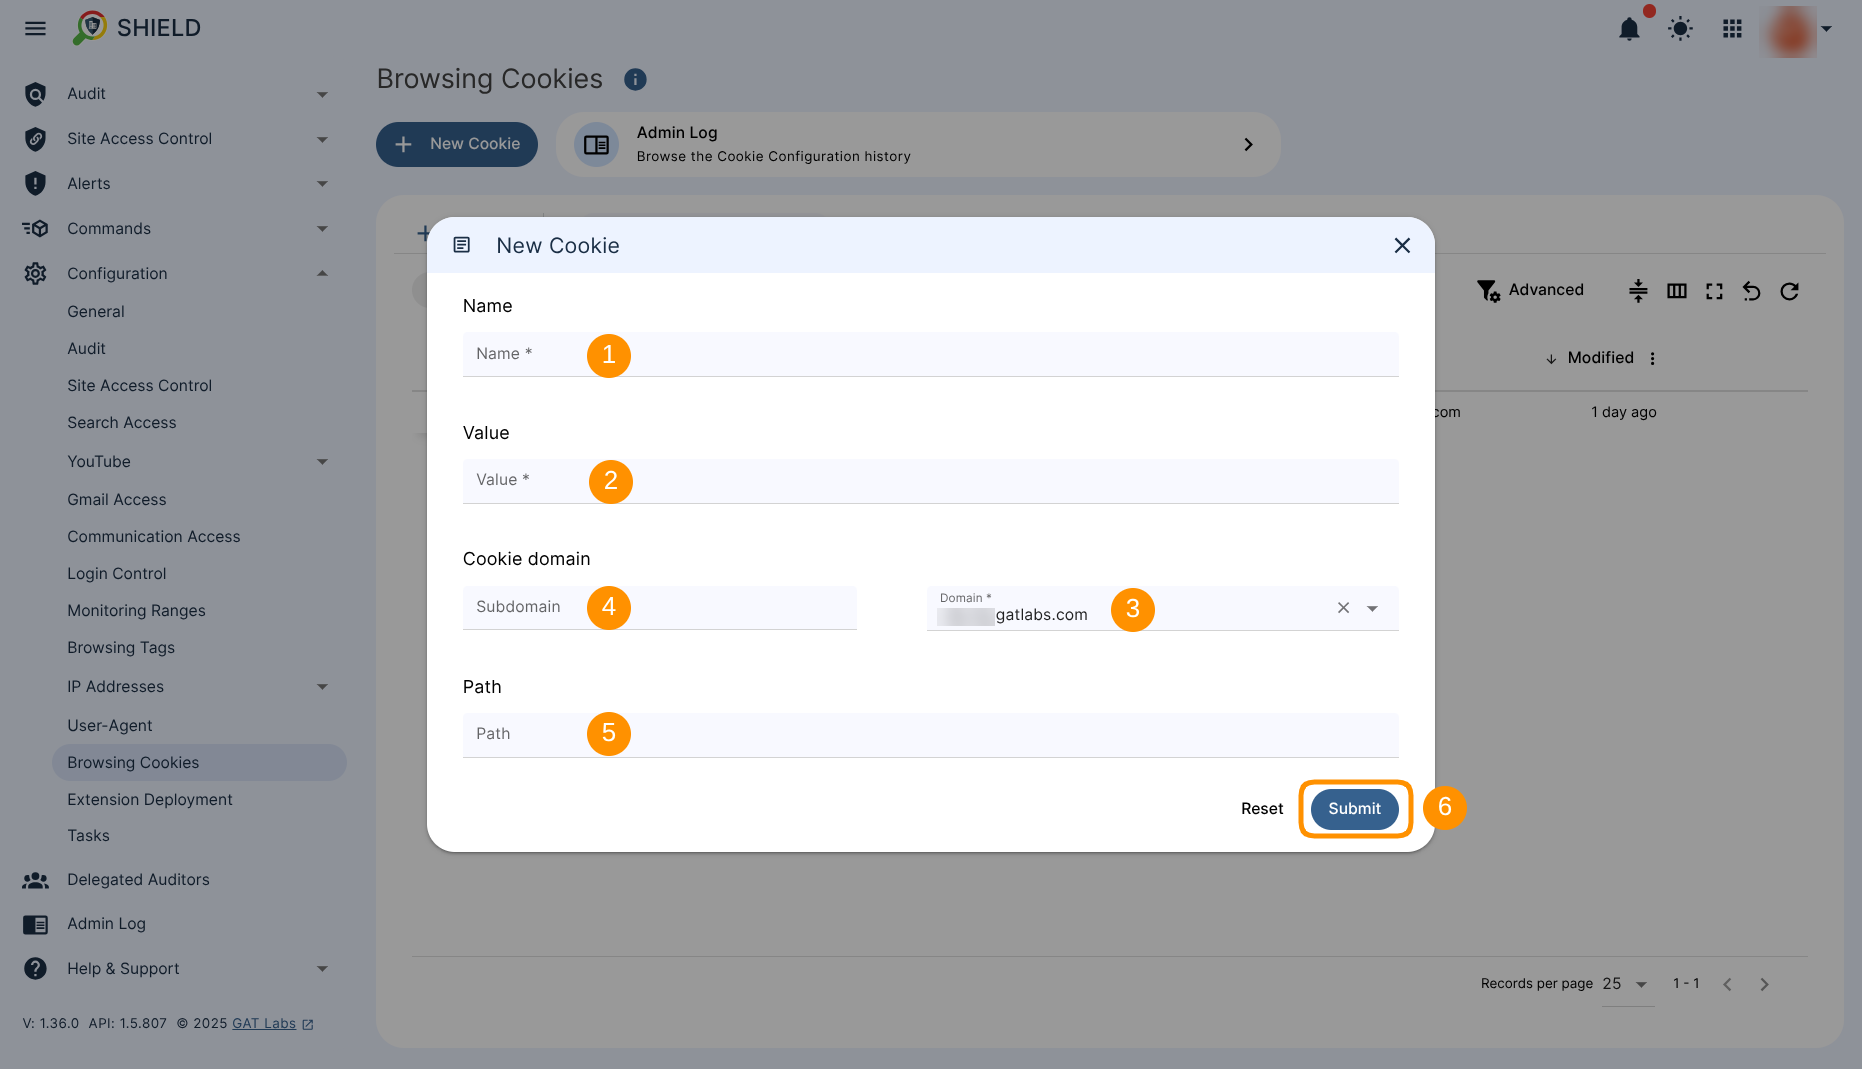Click the undo table settings icon
The image size is (1862, 1069).
(x=1752, y=291)
